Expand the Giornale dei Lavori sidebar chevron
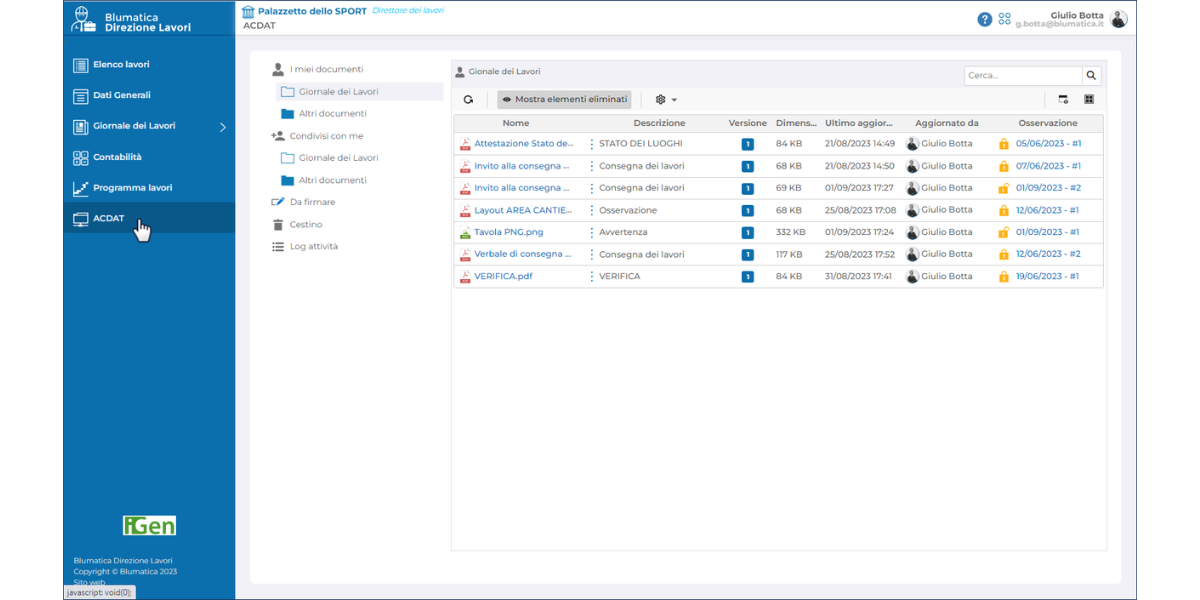The width and height of the screenshot is (1200, 600). (222, 127)
